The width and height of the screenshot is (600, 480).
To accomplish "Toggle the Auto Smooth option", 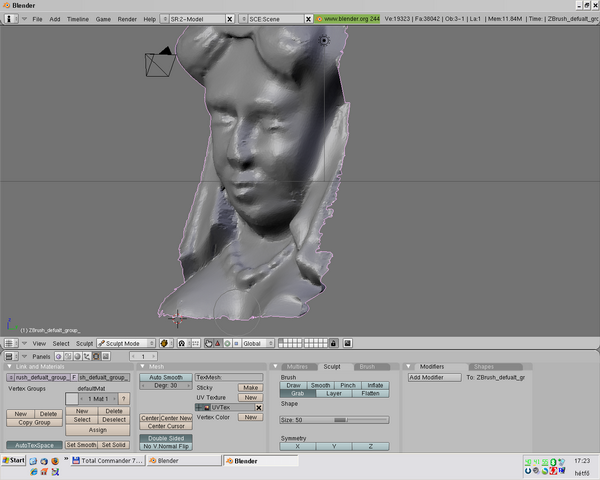I will point(165,377).
